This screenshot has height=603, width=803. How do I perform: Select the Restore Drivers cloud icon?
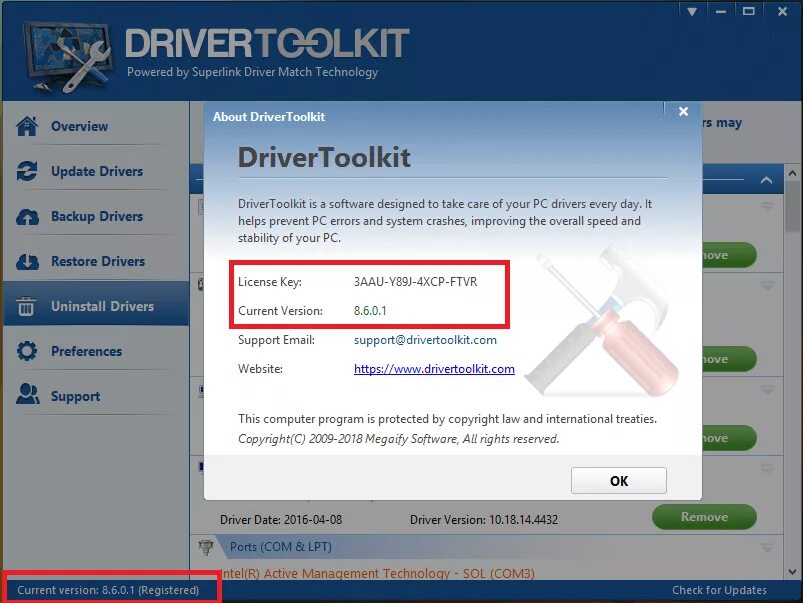[x=29, y=261]
